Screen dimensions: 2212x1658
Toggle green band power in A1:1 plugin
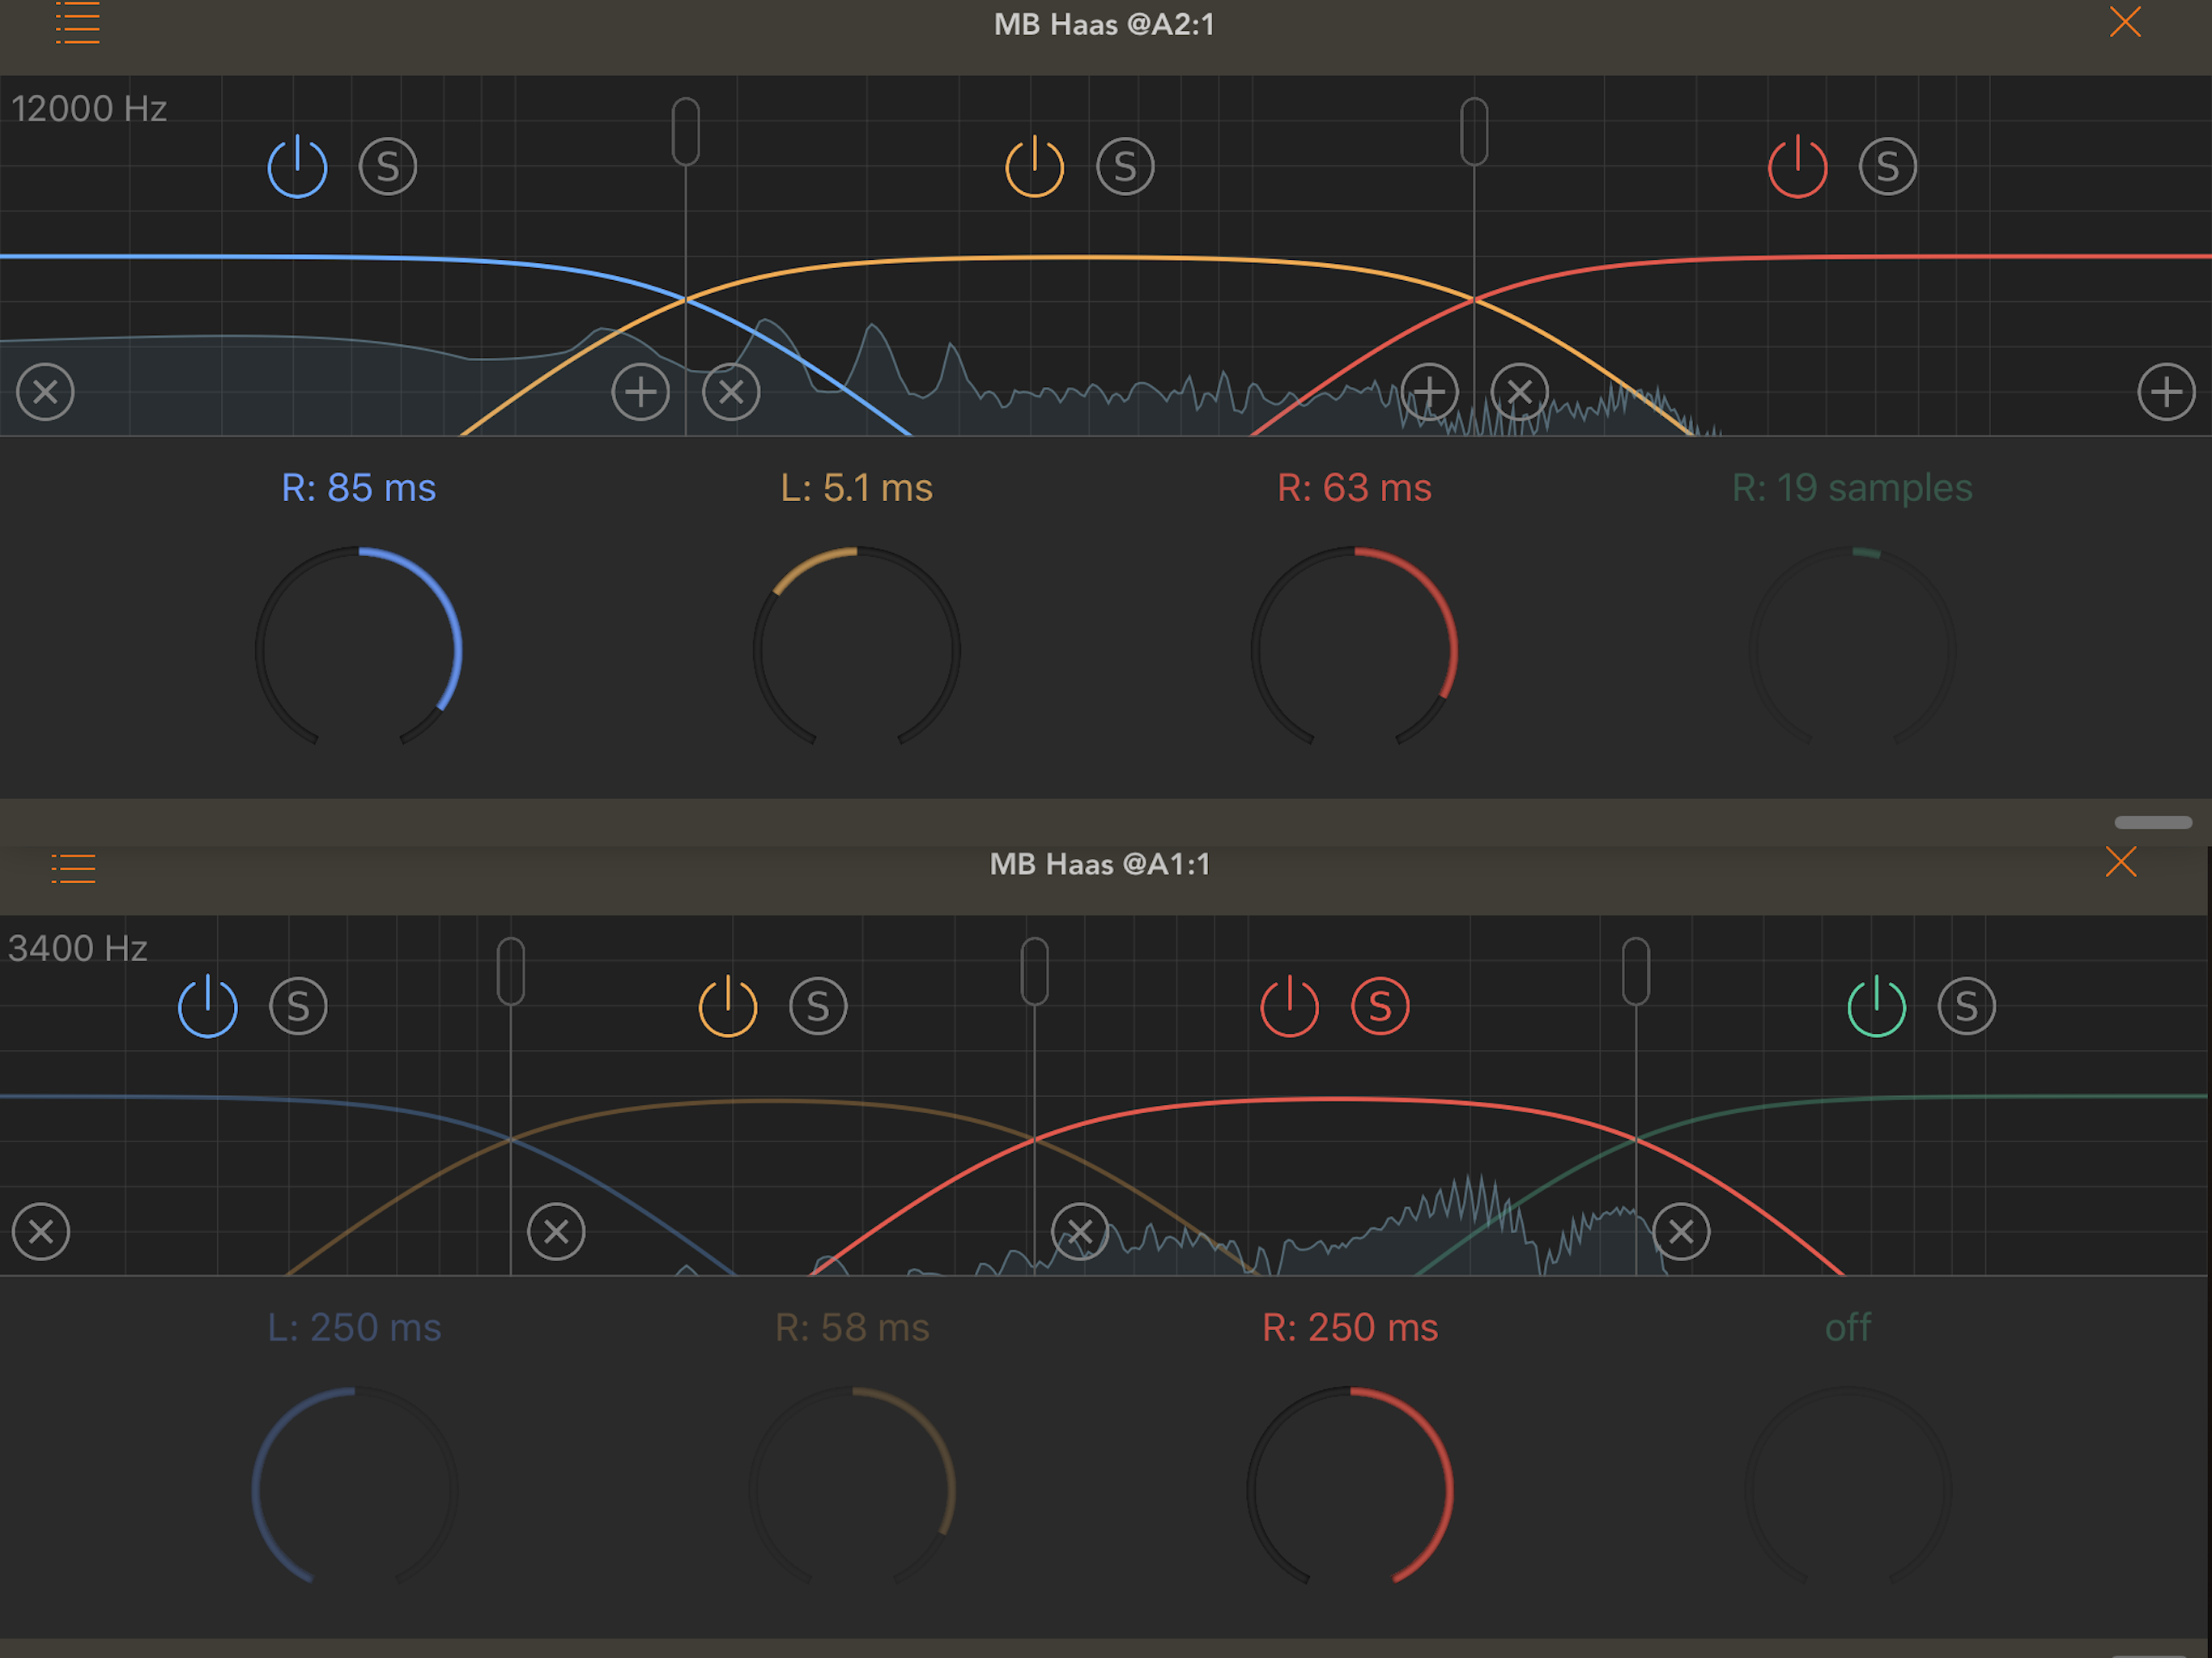coord(1876,1006)
